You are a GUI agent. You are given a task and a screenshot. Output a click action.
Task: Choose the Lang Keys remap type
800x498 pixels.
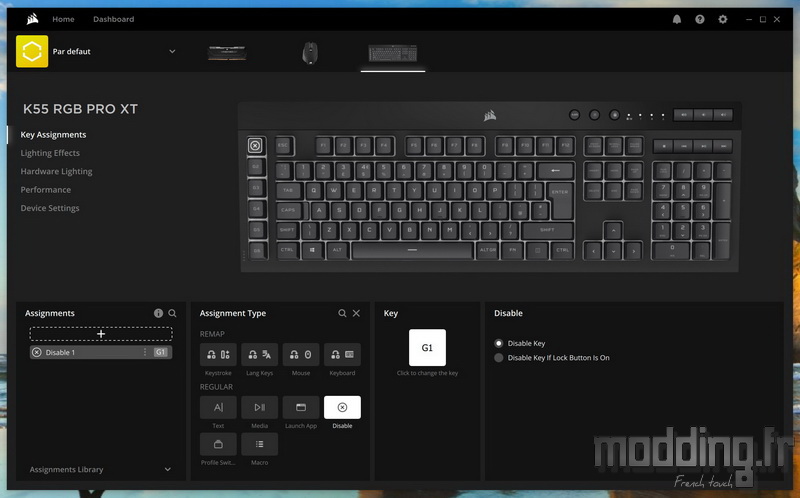coord(259,355)
